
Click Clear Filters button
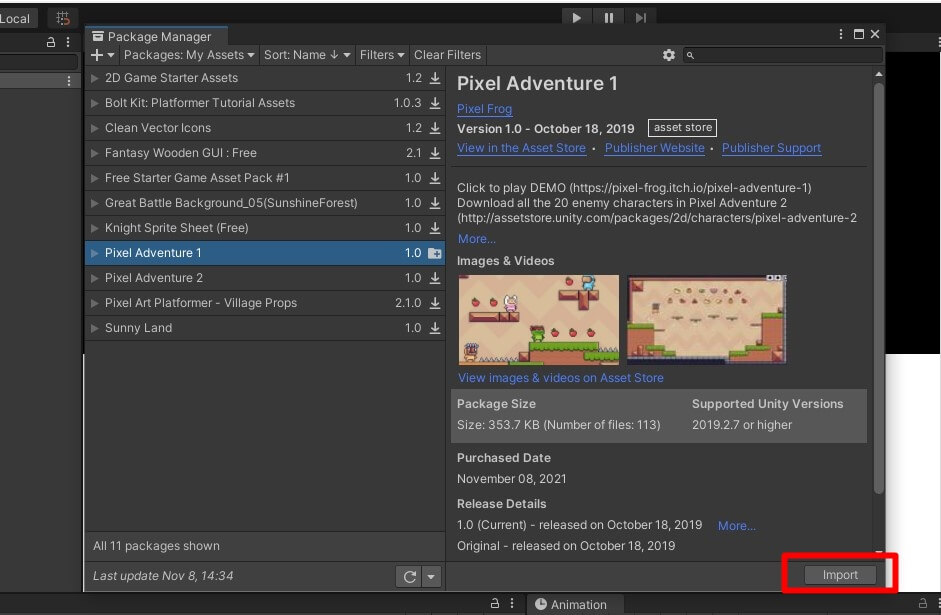coord(447,55)
